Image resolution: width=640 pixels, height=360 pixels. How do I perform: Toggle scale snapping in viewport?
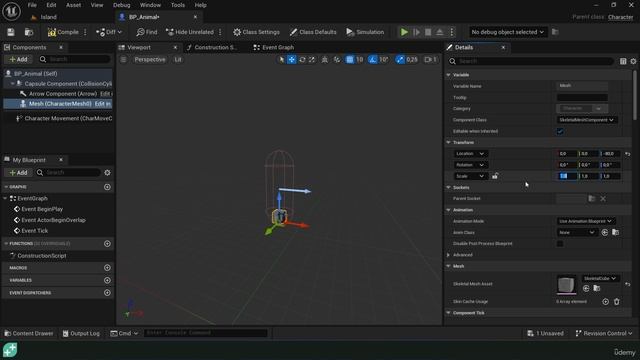coord(400,60)
